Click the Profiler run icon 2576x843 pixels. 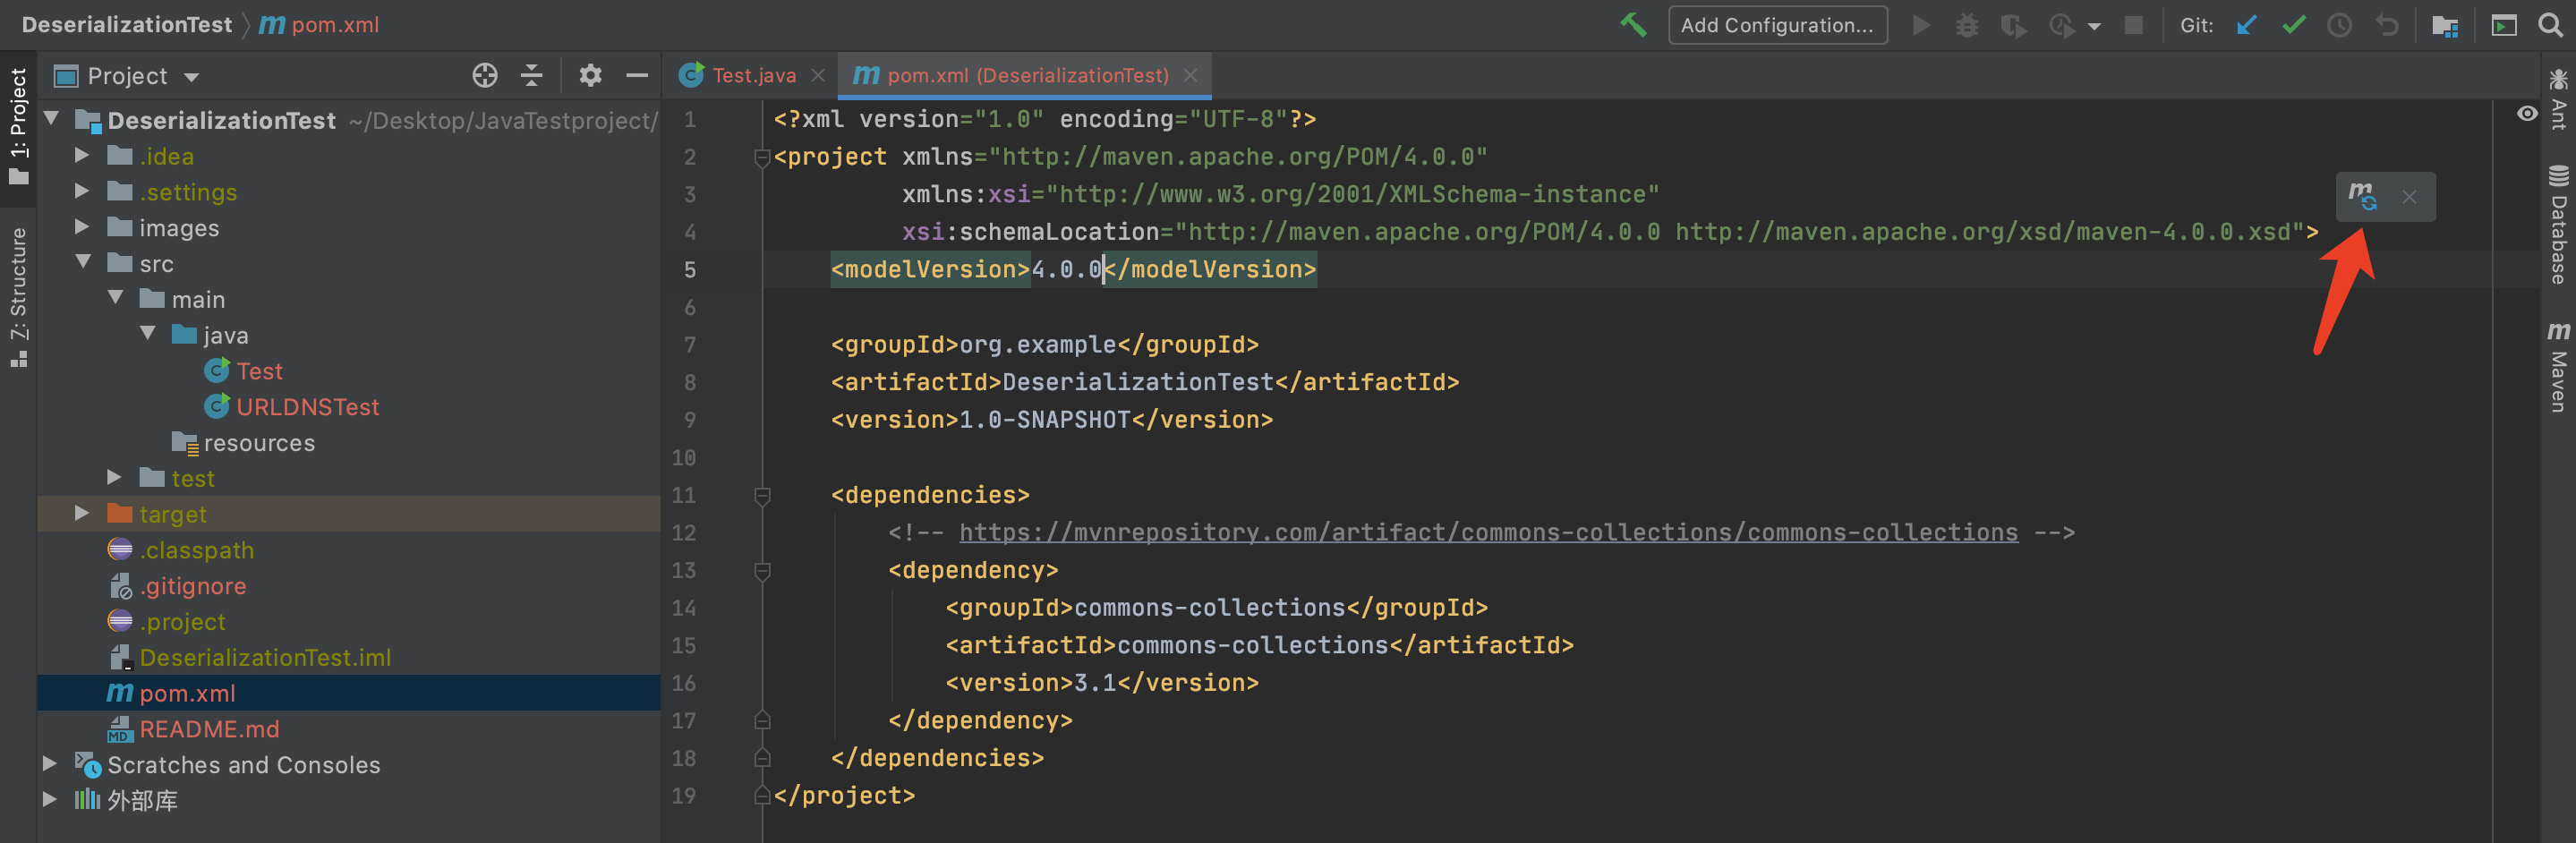(2061, 25)
